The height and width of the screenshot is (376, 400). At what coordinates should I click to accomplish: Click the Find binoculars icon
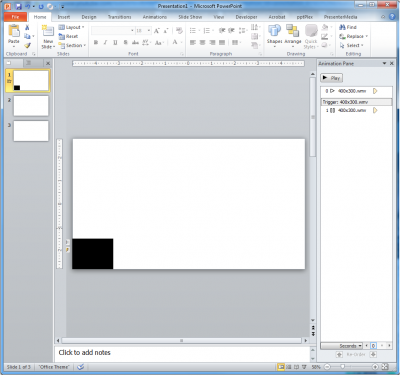(x=342, y=27)
